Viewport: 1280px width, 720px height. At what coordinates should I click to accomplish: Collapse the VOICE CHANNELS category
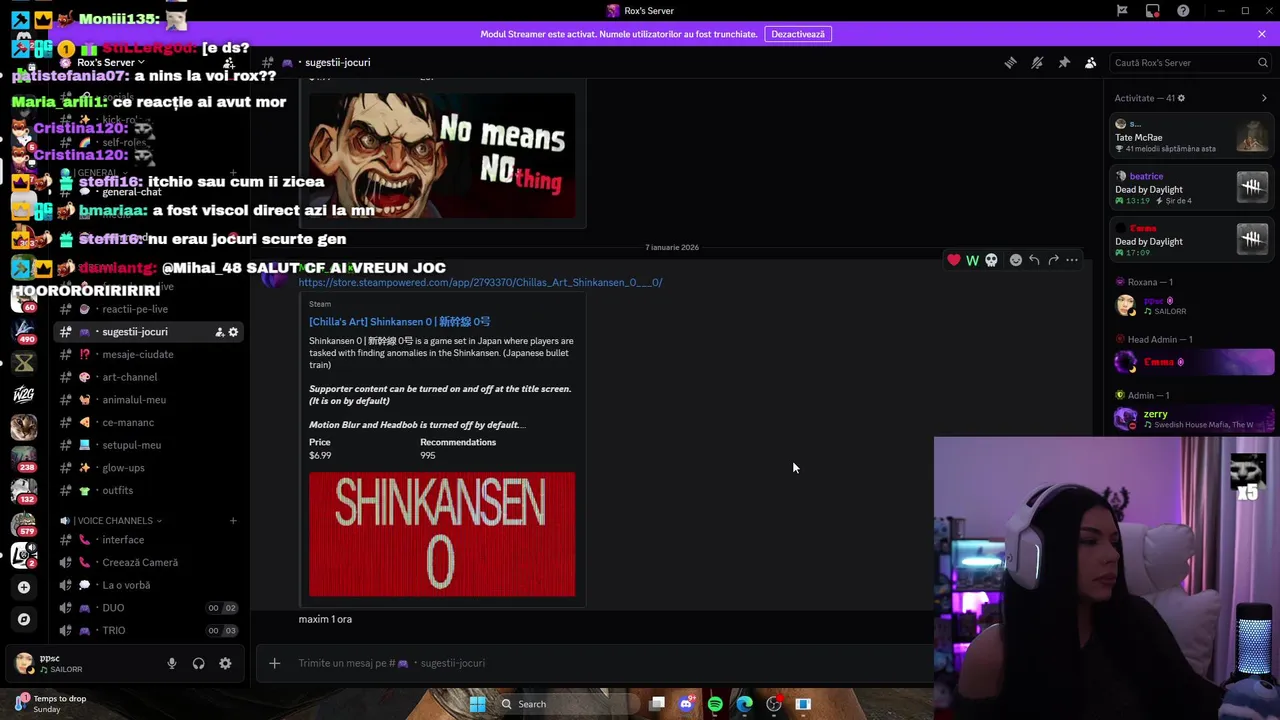(115, 521)
